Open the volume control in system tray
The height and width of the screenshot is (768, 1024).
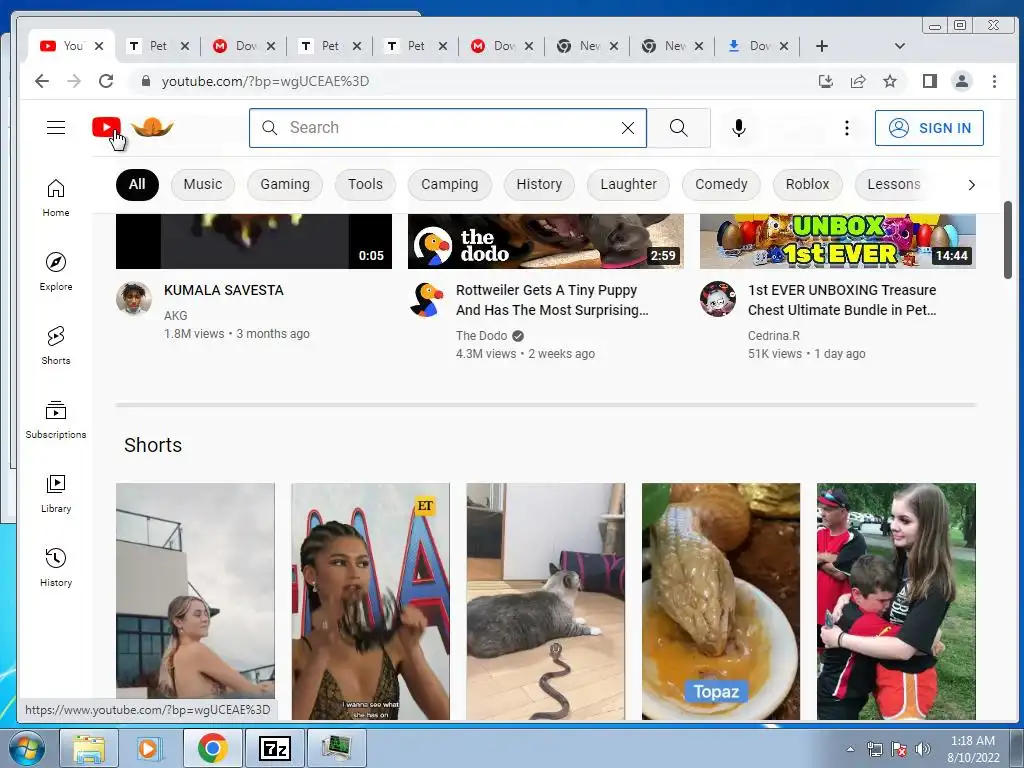click(922, 749)
